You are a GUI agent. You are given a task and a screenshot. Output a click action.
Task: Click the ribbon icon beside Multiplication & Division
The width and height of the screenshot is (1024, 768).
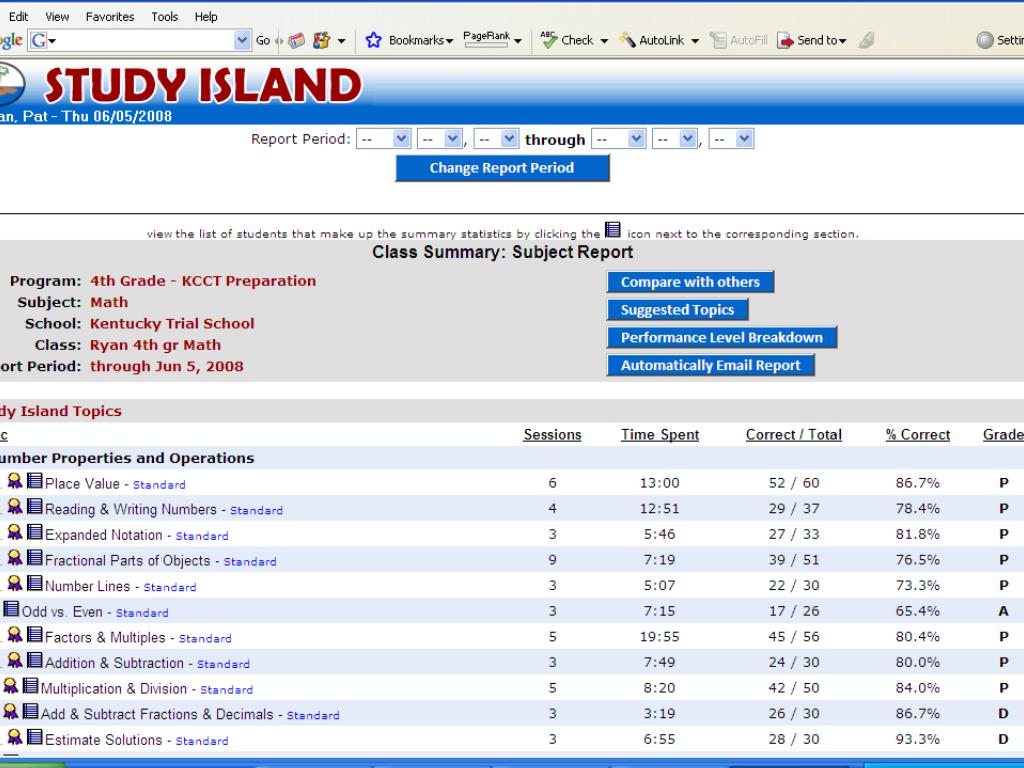(10, 686)
